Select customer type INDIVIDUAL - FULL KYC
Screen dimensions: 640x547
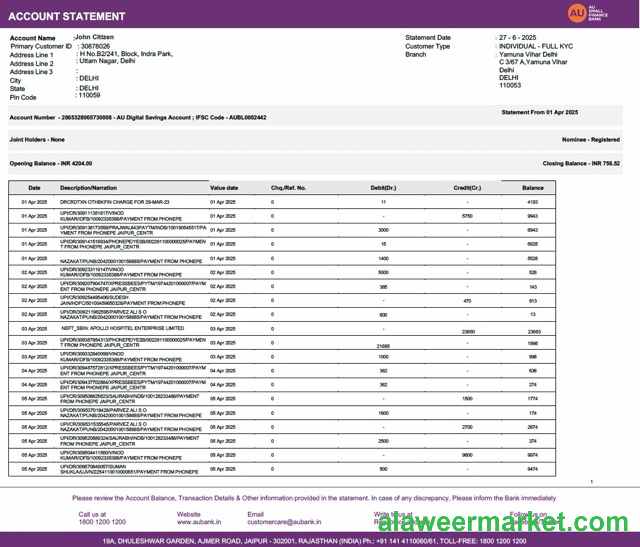(536, 46)
